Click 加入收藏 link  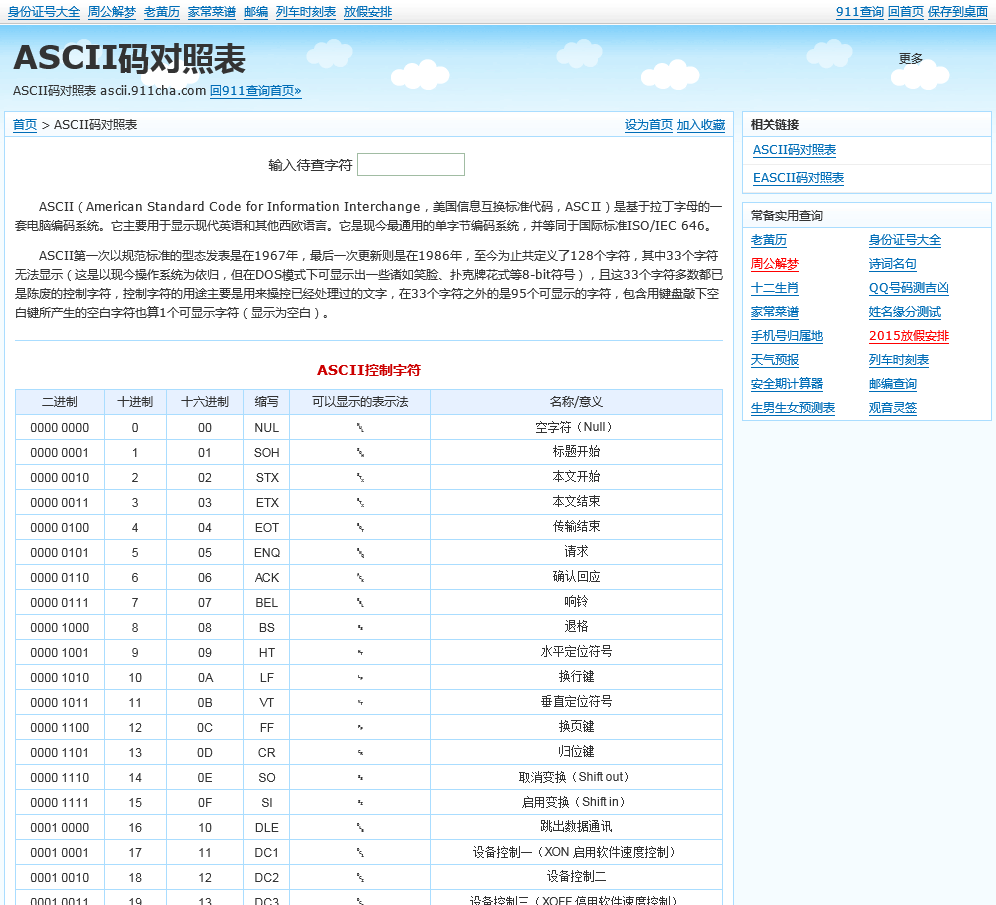[700, 125]
